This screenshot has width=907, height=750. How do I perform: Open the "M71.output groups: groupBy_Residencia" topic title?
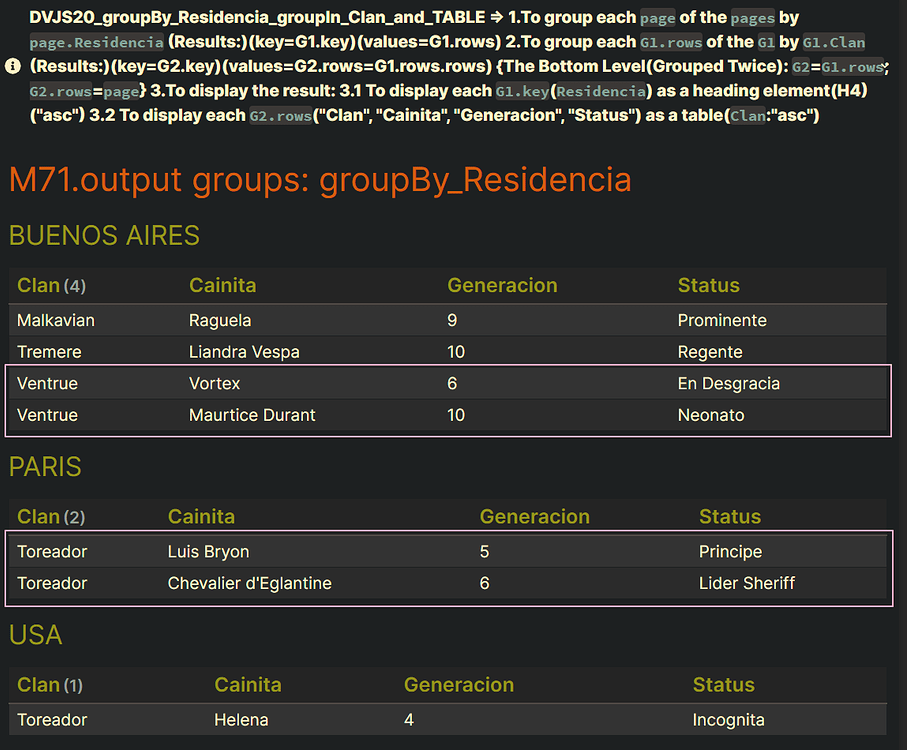pos(319,180)
